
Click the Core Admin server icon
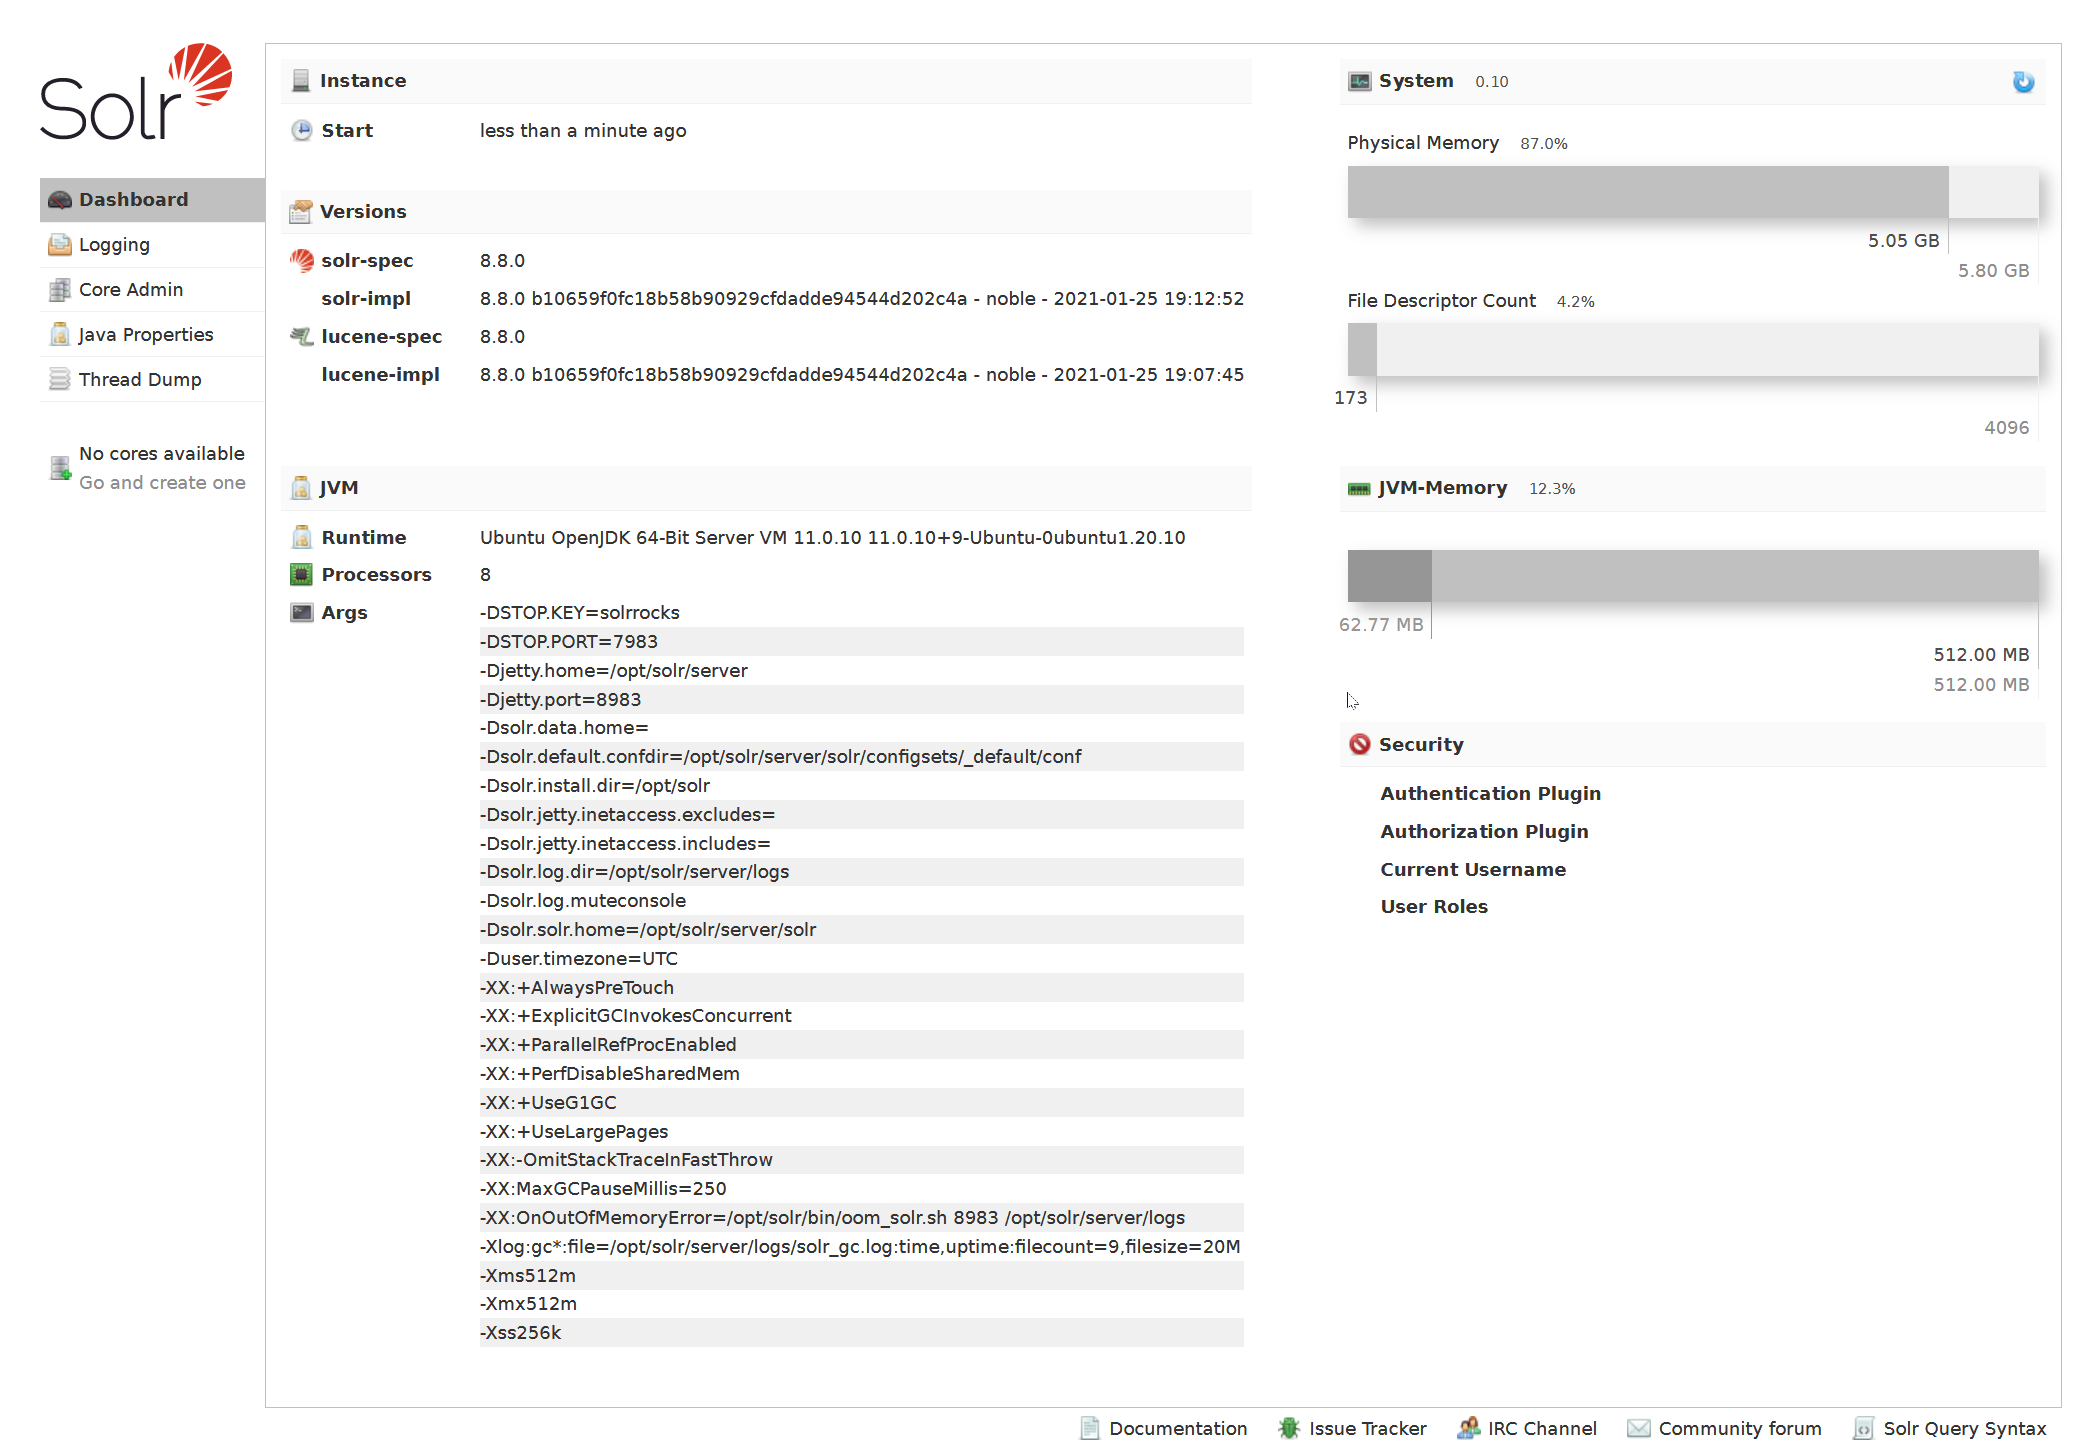tap(60, 290)
